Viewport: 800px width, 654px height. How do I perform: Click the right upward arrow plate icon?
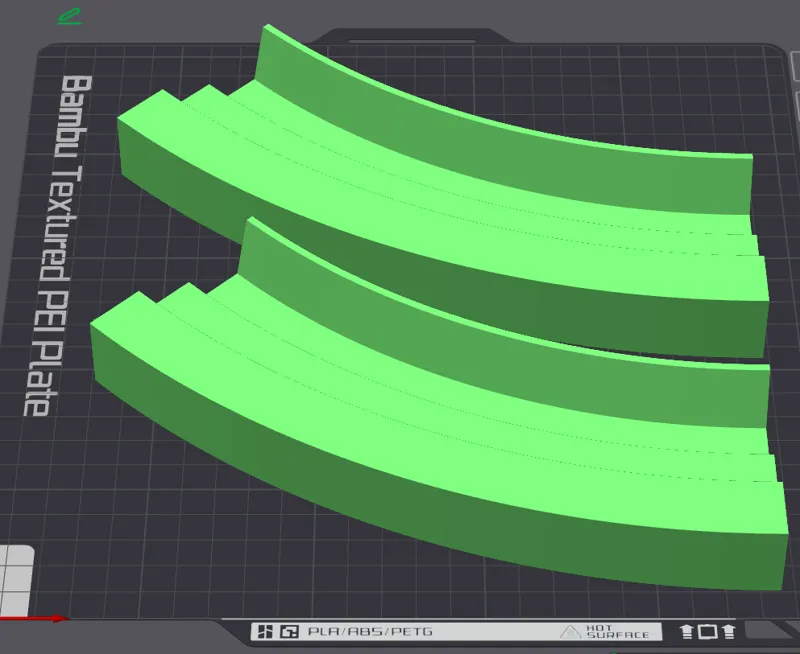tap(729, 632)
